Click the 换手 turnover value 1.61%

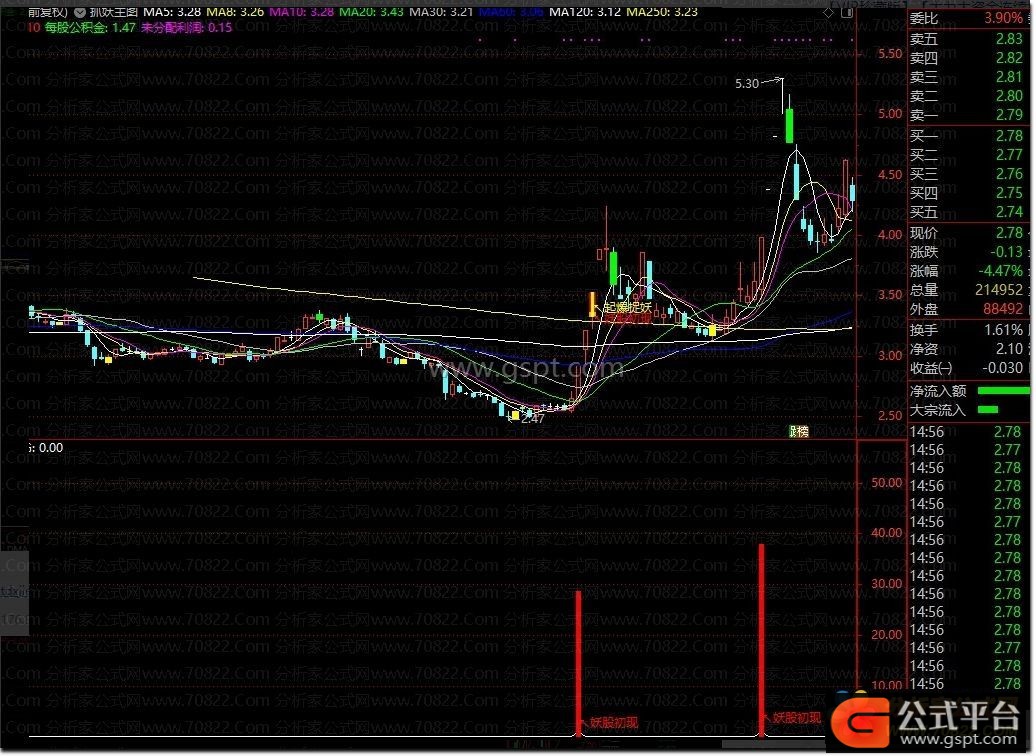tap(1003, 330)
